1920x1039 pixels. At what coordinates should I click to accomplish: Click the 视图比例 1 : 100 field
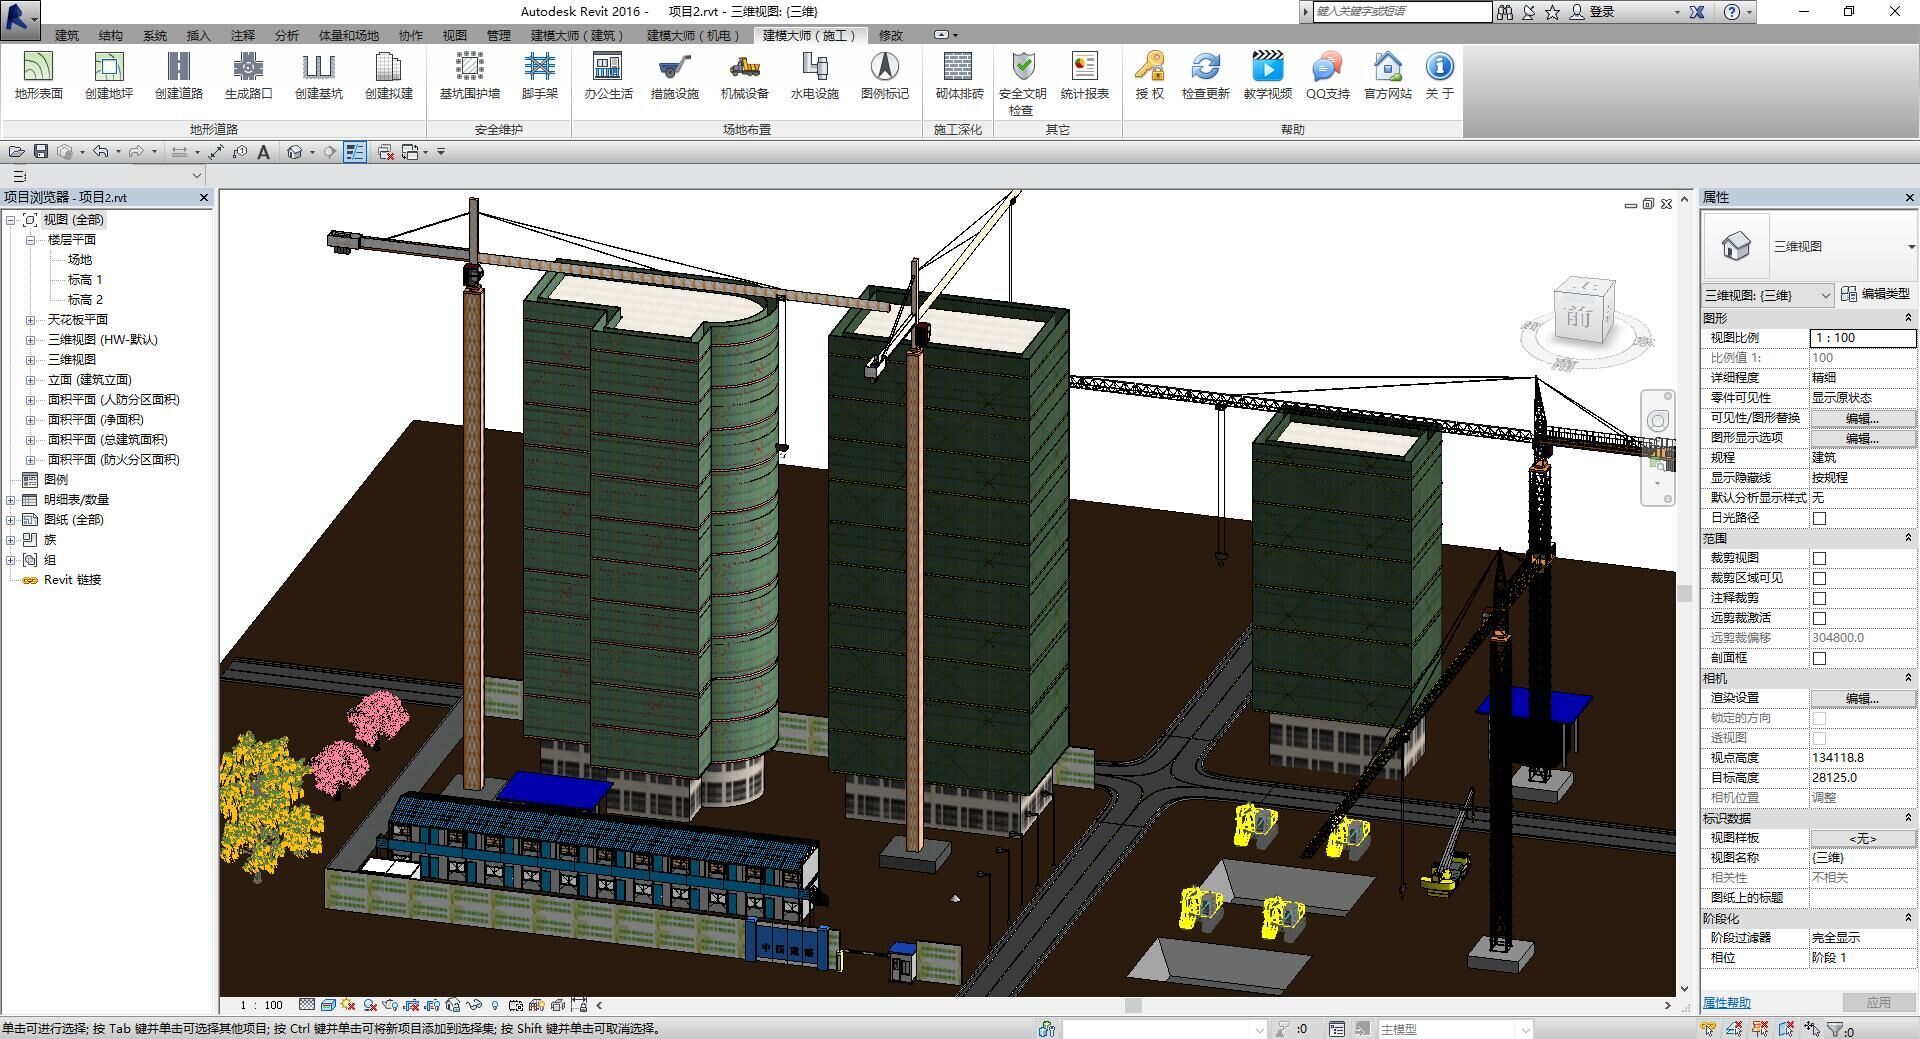1861,338
